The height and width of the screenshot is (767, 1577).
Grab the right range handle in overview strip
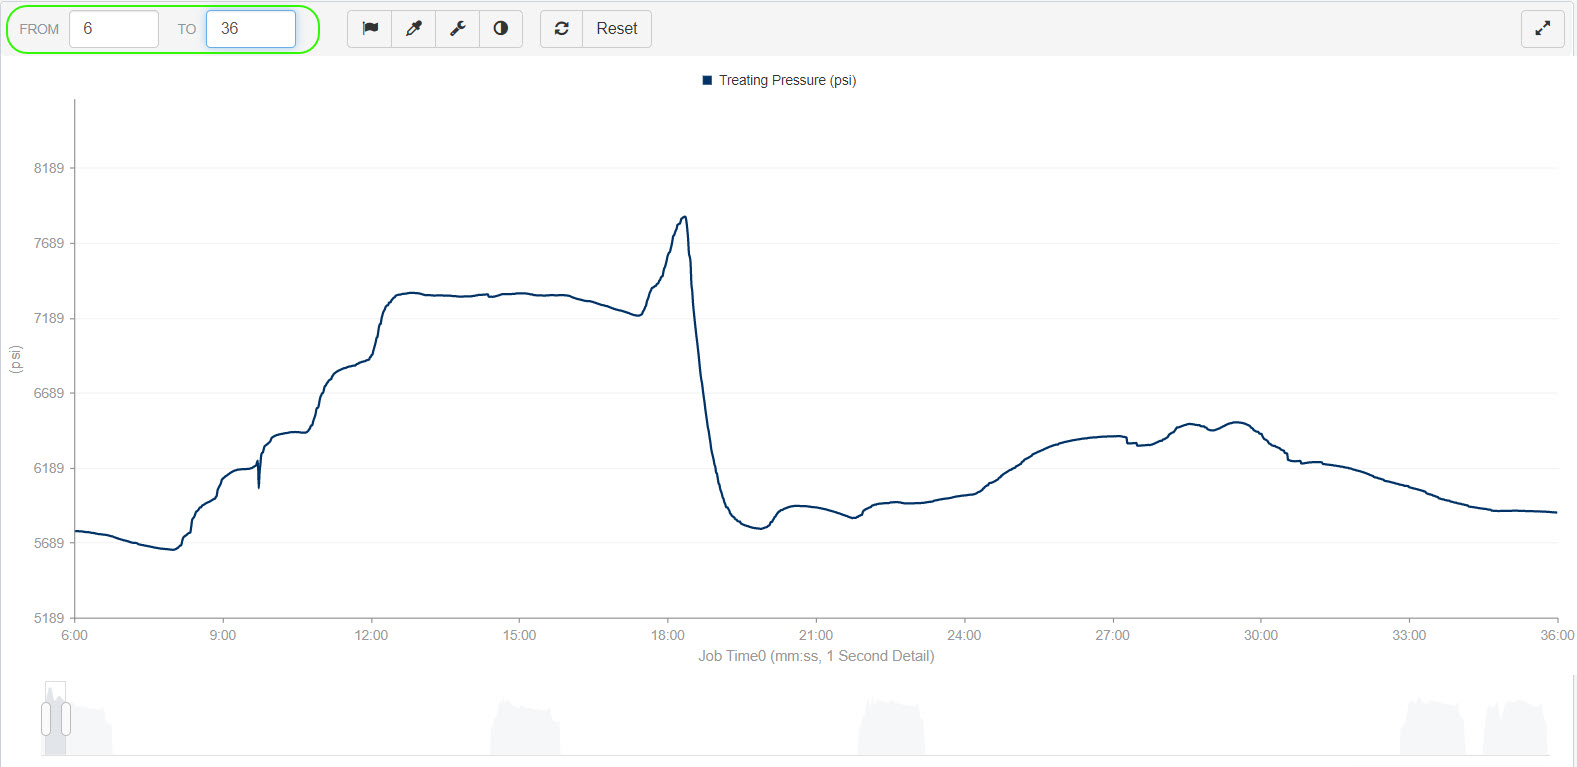pyautogui.click(x=66, y=719)
